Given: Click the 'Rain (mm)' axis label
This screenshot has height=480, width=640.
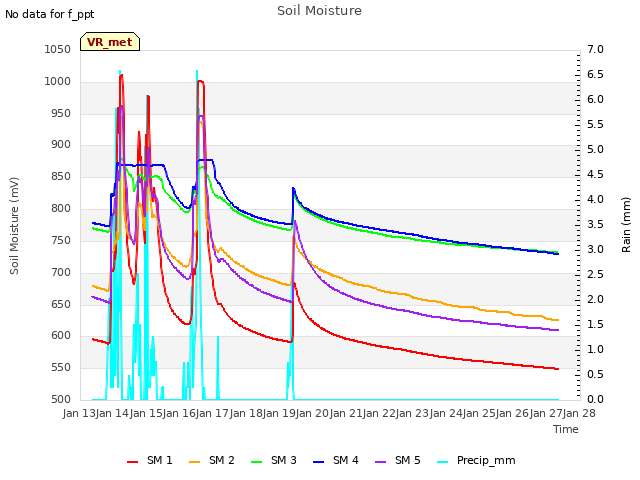Looking at the screenshot, I should point(626,225).
